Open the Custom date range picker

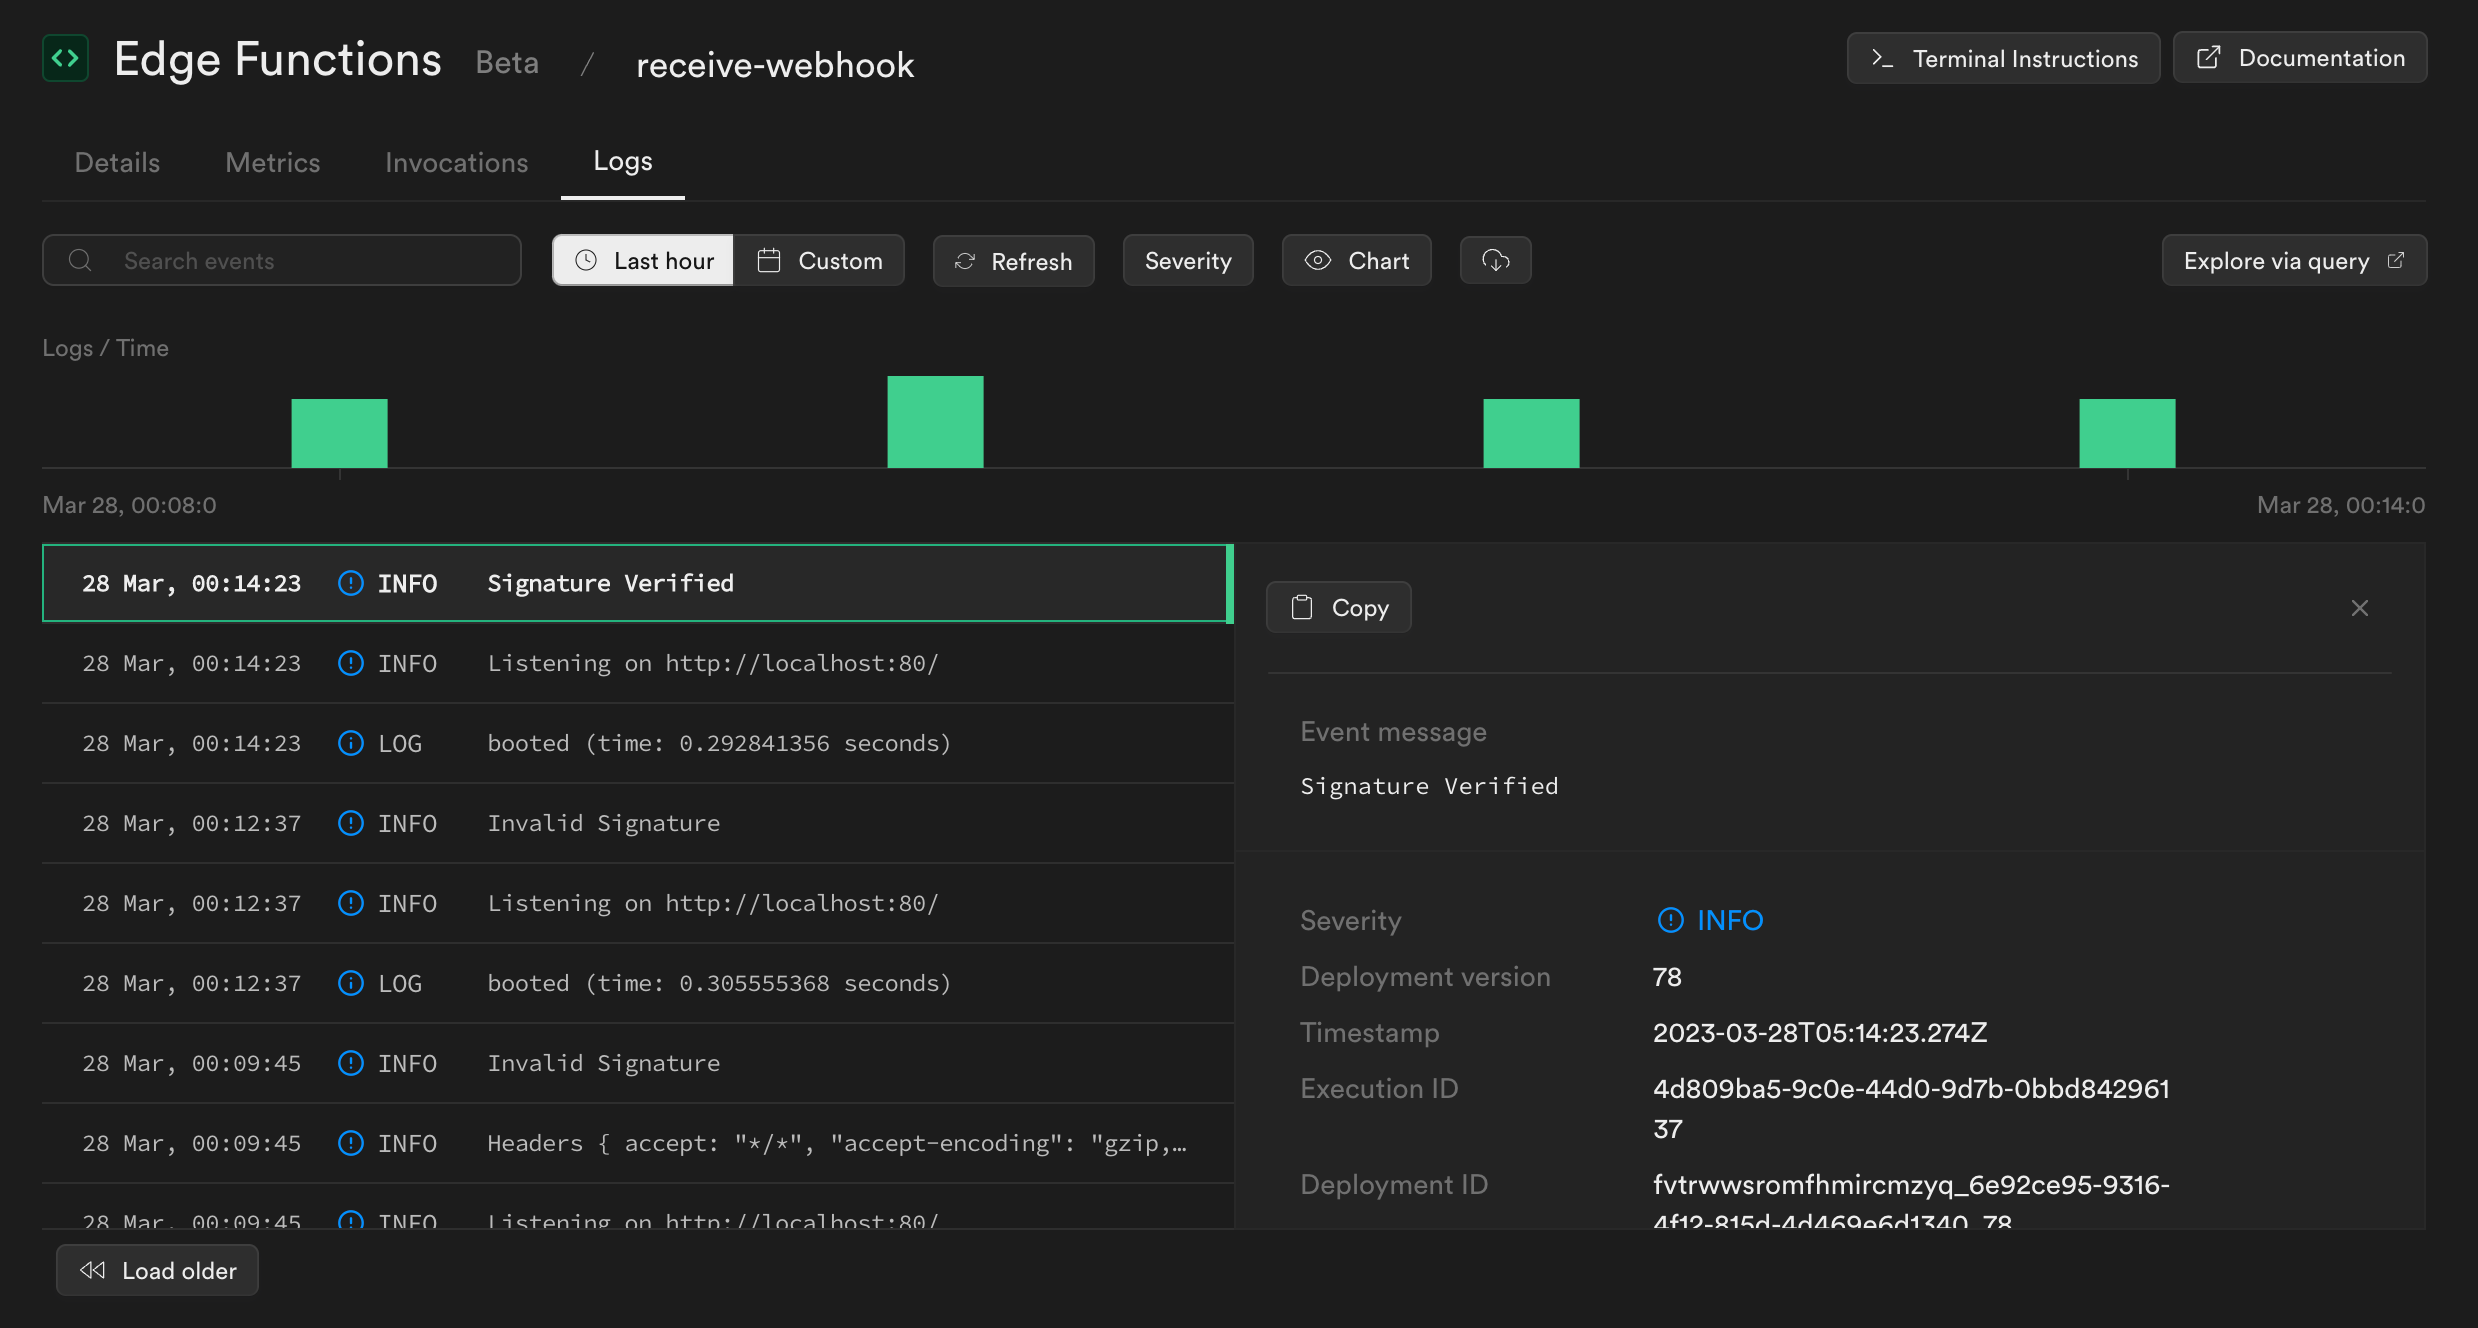820,261
